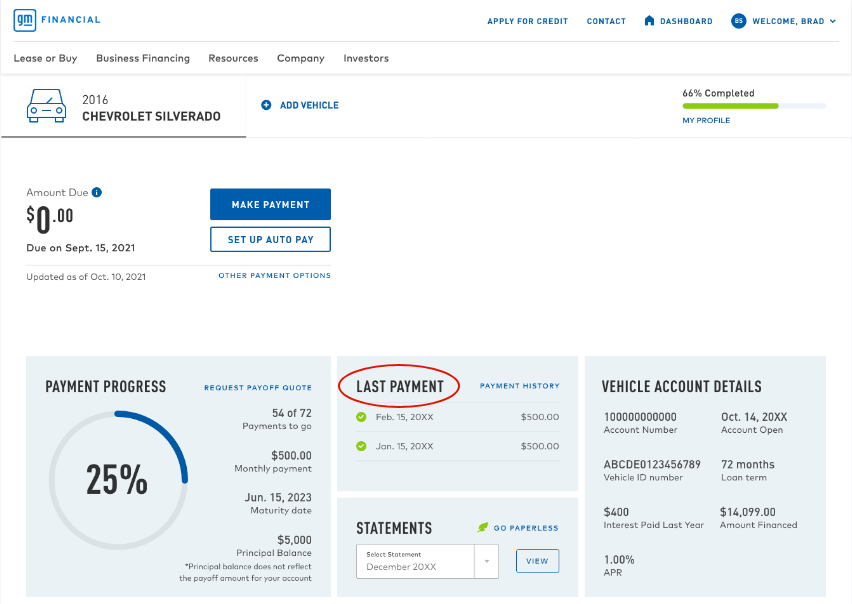Screen dimensions: 852x604
Task: Click the $400 interest paid value
Action: 616,512
